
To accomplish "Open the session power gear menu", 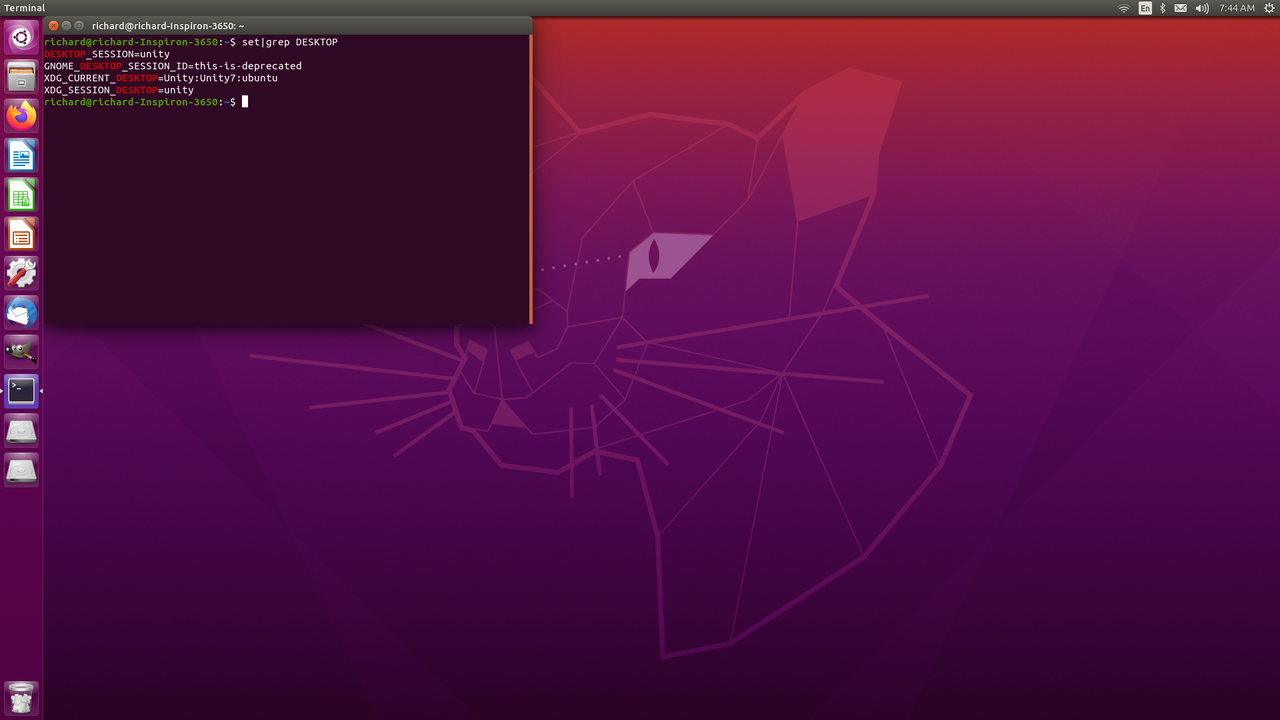I will [1267, 8].
